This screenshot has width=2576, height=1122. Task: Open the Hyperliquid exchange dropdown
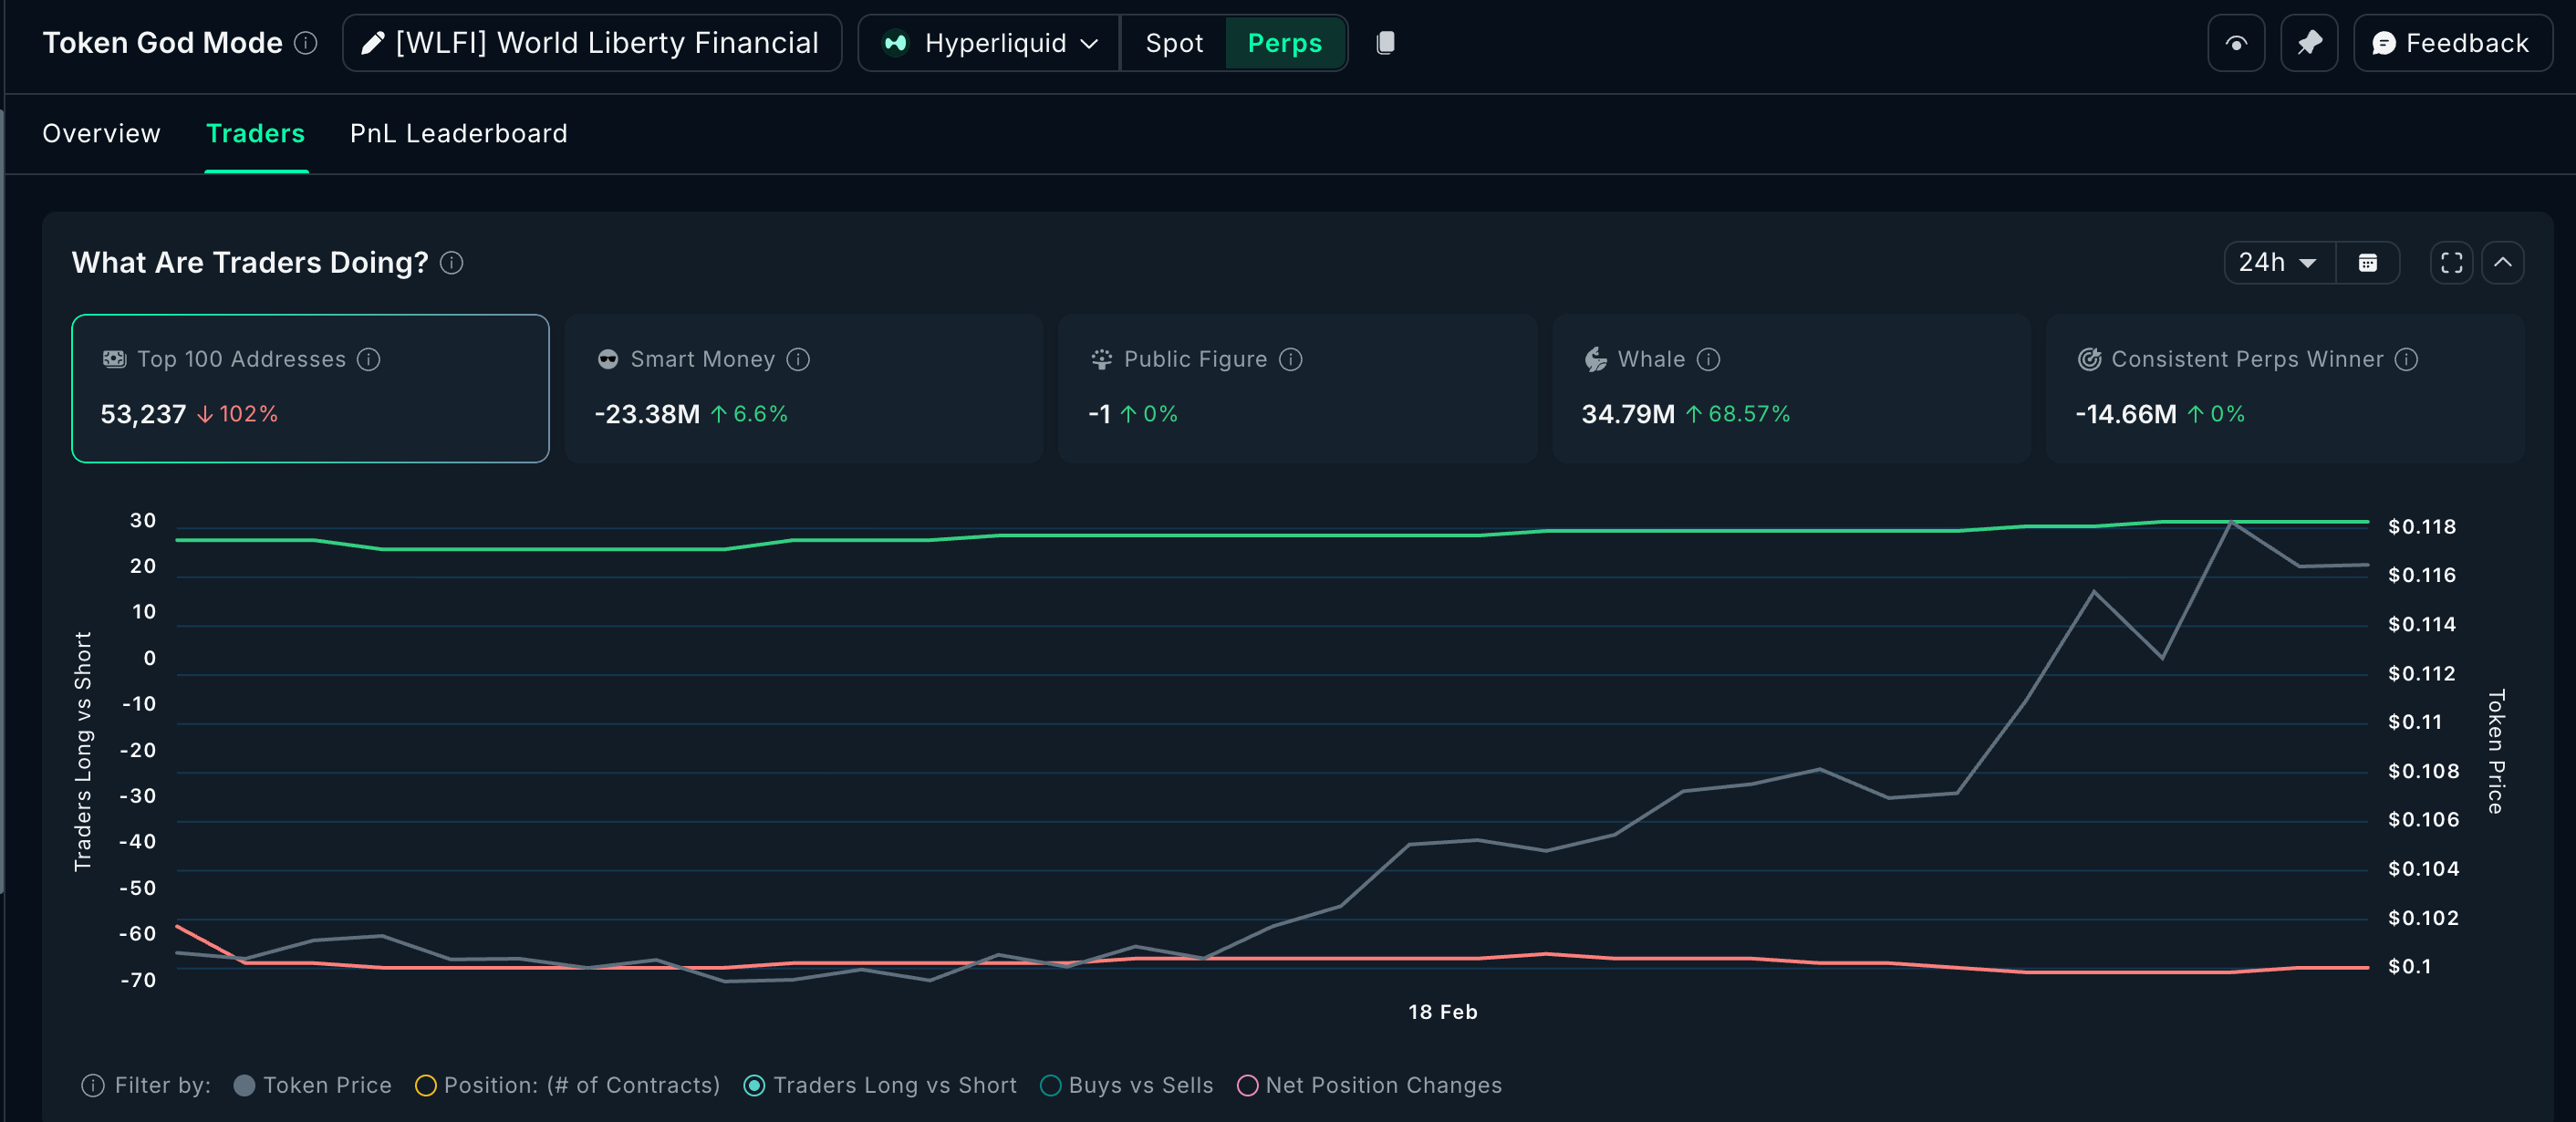[990, 43]
